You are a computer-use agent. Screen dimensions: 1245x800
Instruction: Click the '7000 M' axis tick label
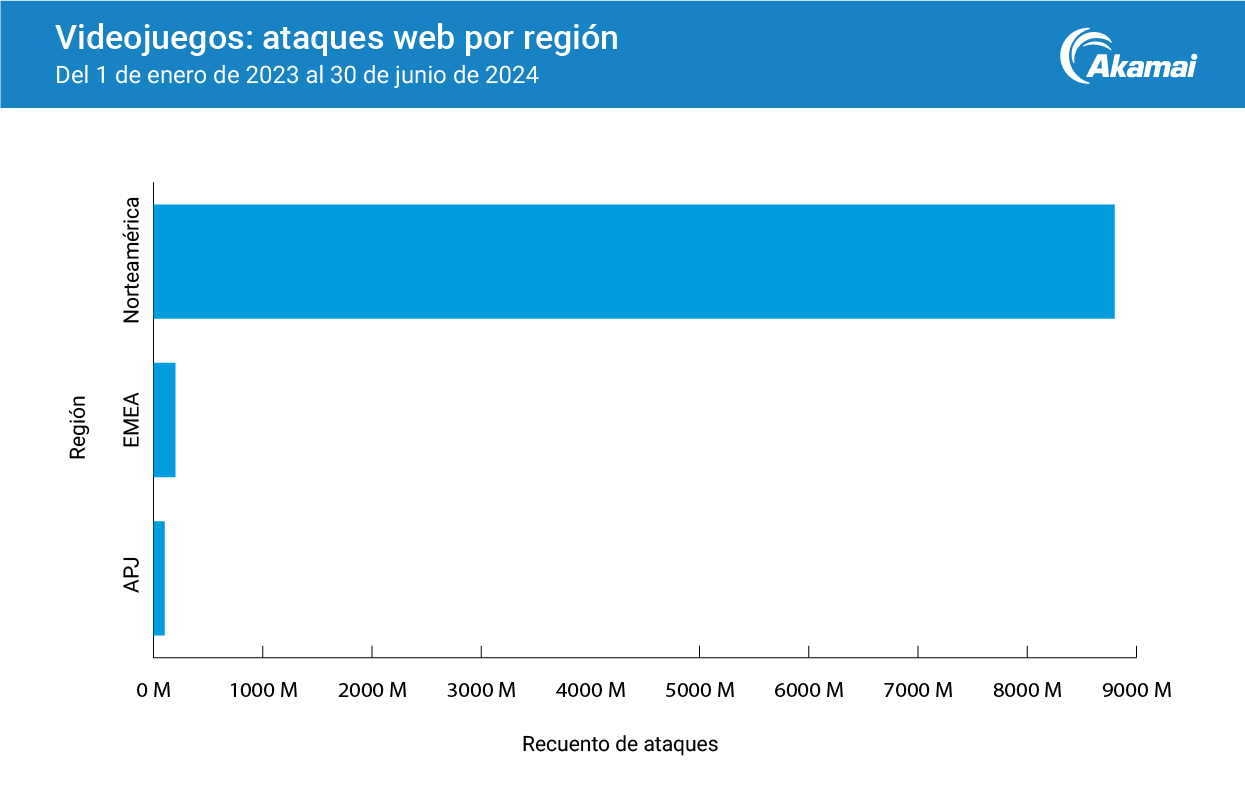pos(918,690)
